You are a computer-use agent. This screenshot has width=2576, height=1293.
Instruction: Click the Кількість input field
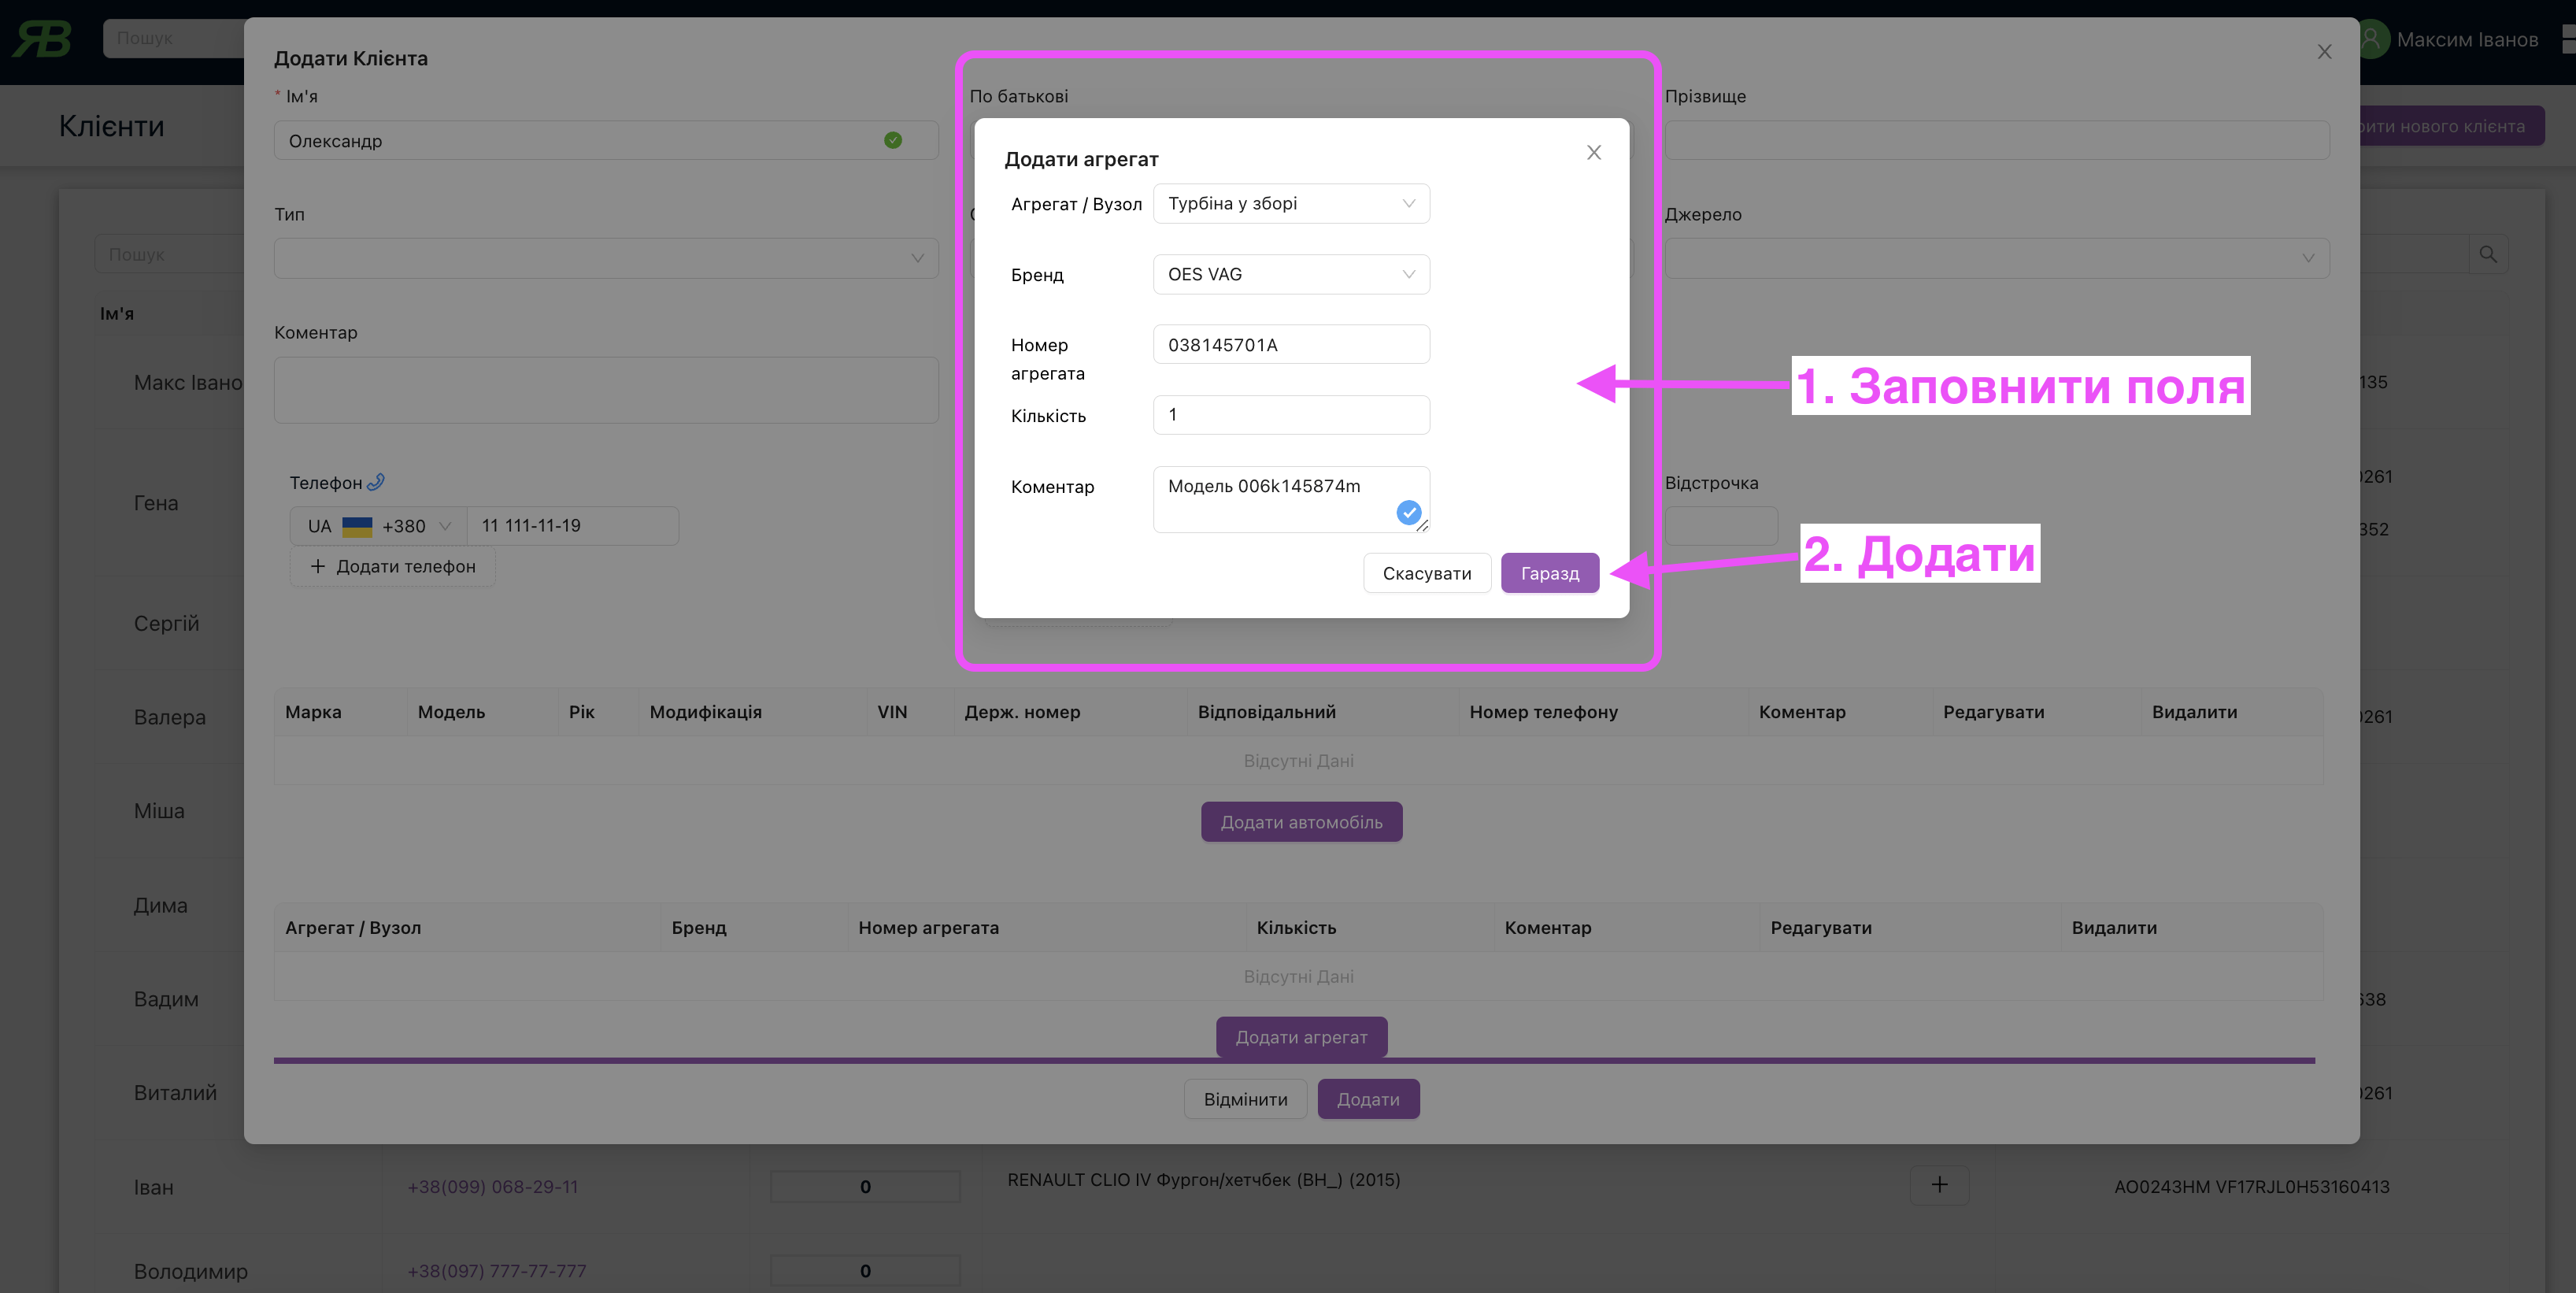(1290, 415)
